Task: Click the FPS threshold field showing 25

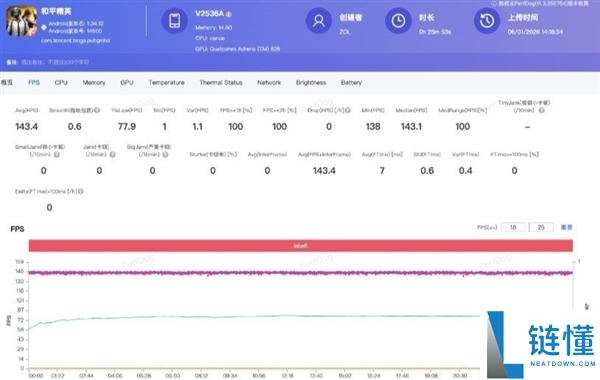Action: (541, 227)
